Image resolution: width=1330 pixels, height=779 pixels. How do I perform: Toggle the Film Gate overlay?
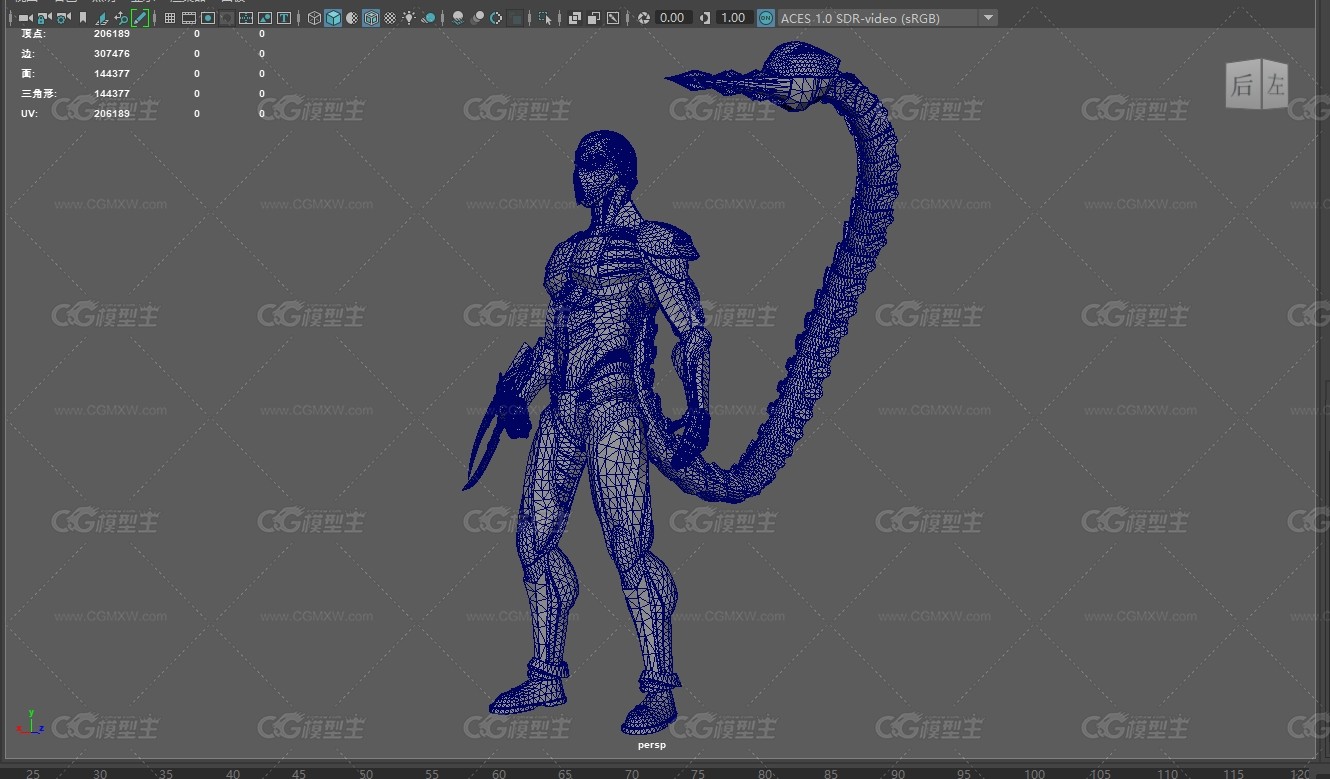point(189,18)
